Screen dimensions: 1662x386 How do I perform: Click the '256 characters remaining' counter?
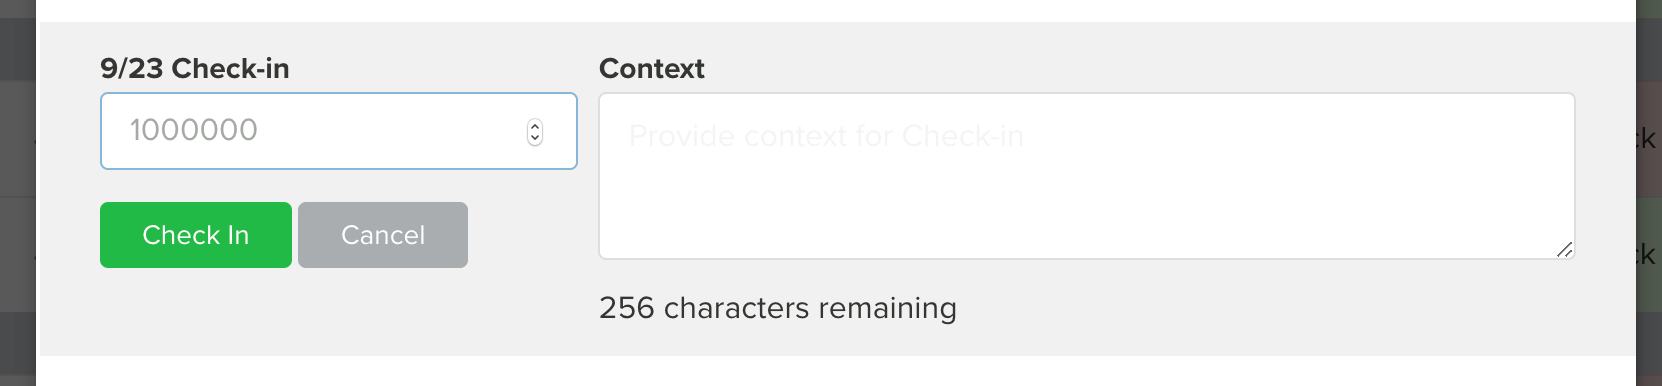pyautogui.click(x=778, y=308)
